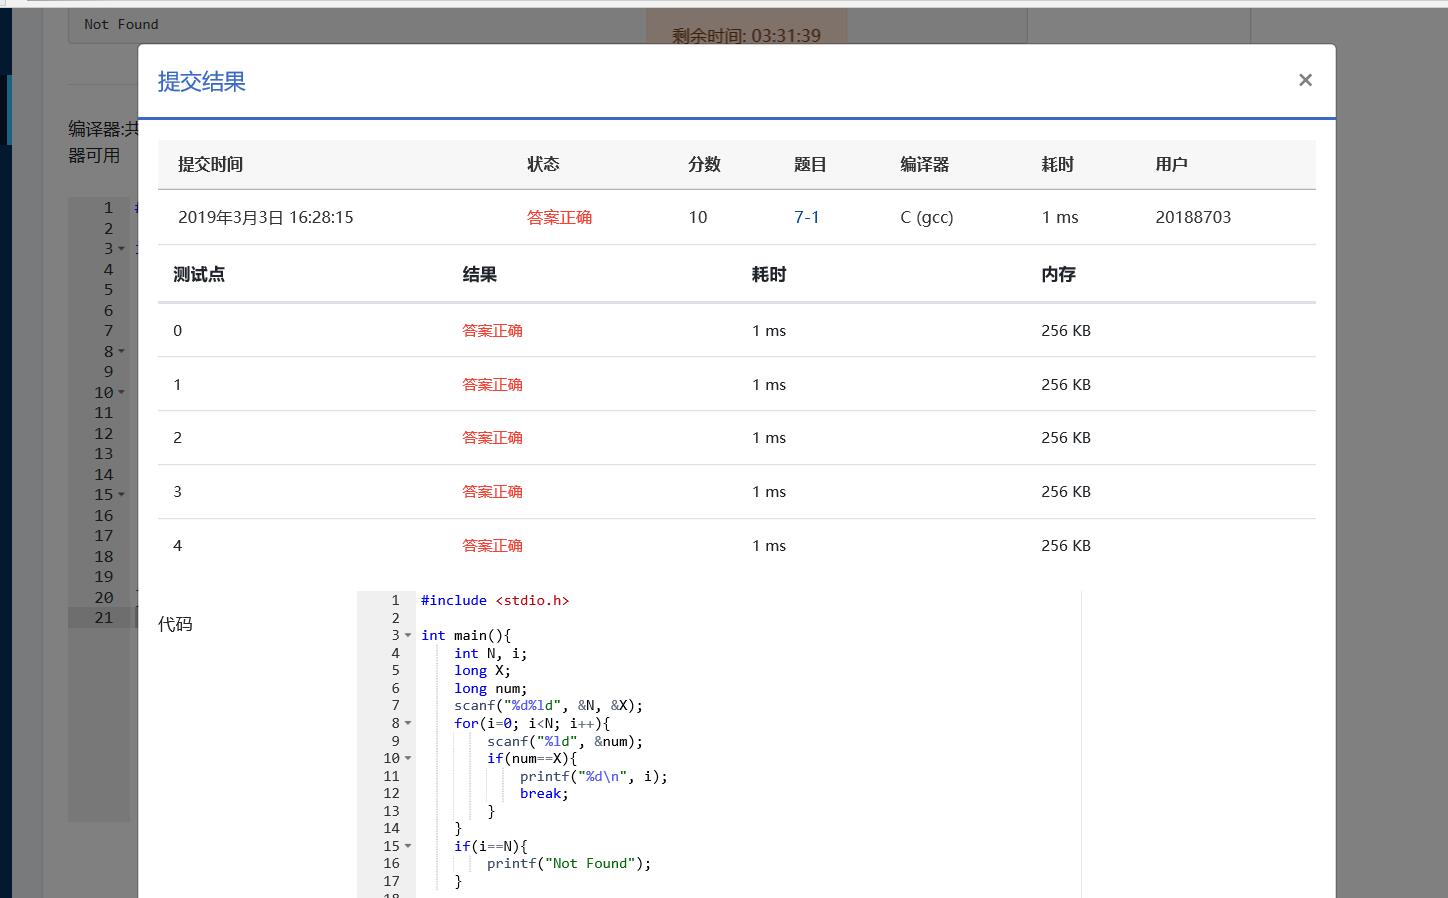Click submission time 2019年3月3日 16:28:15
The width and height of the screenshot is (1448, 898).
click(266, 217)
